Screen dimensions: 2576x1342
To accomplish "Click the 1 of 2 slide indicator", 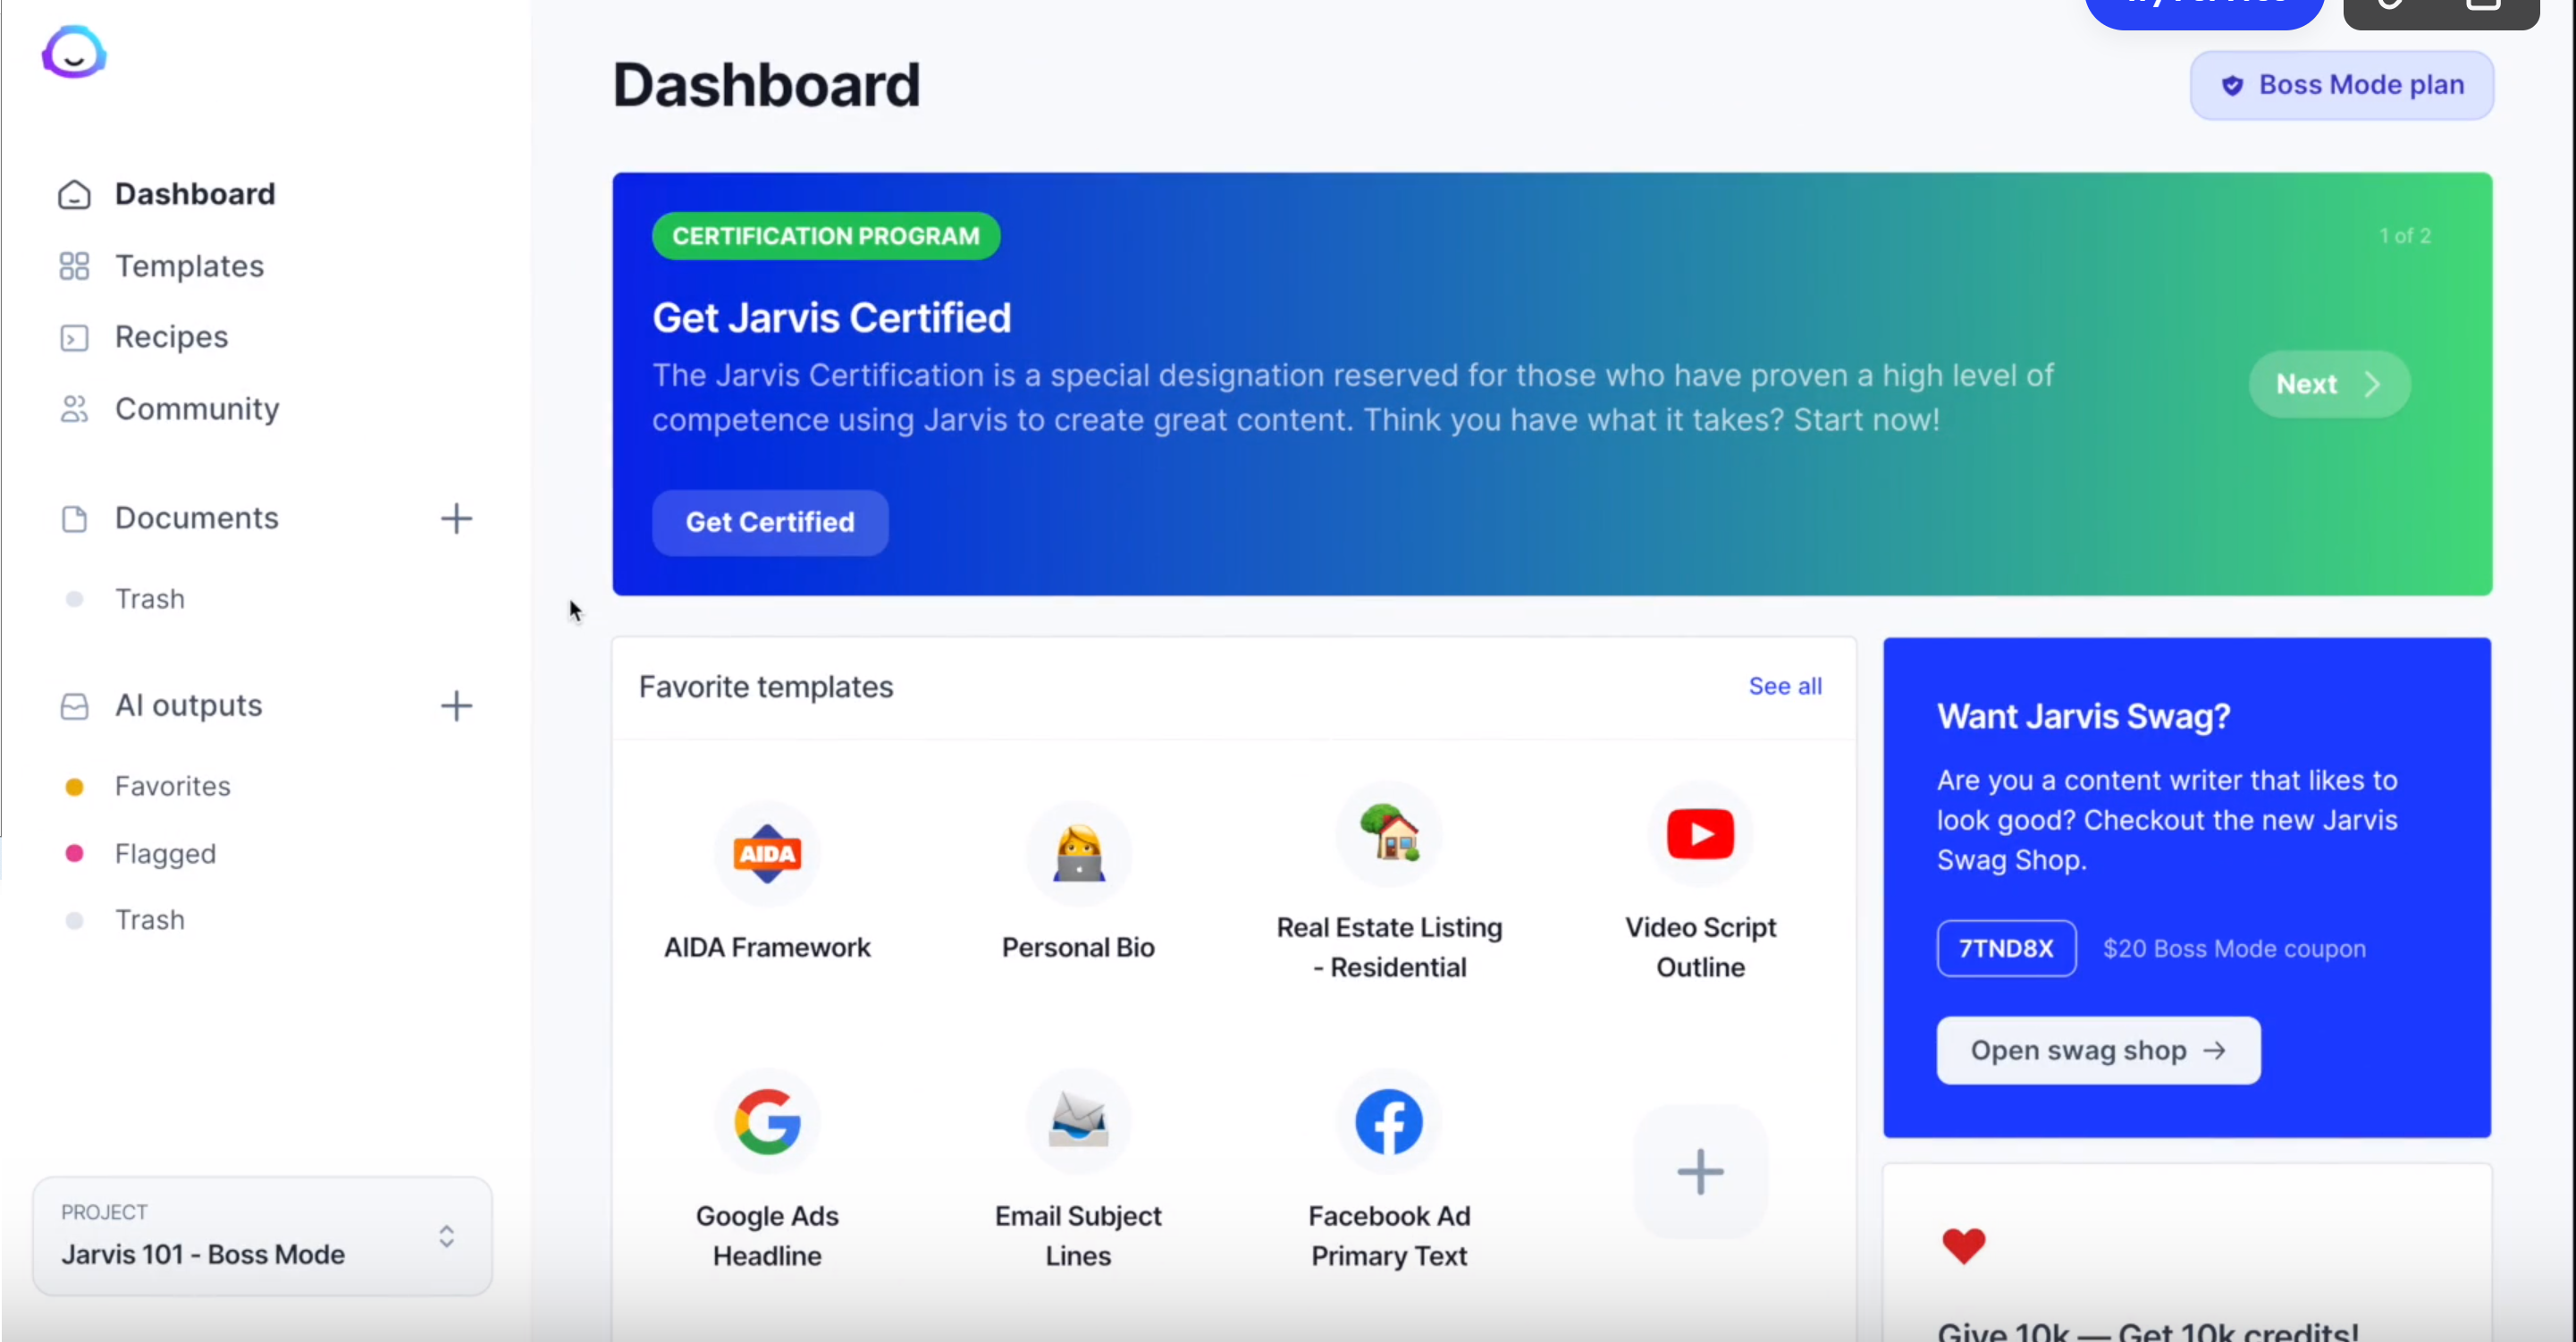I will click(2404, 236).
